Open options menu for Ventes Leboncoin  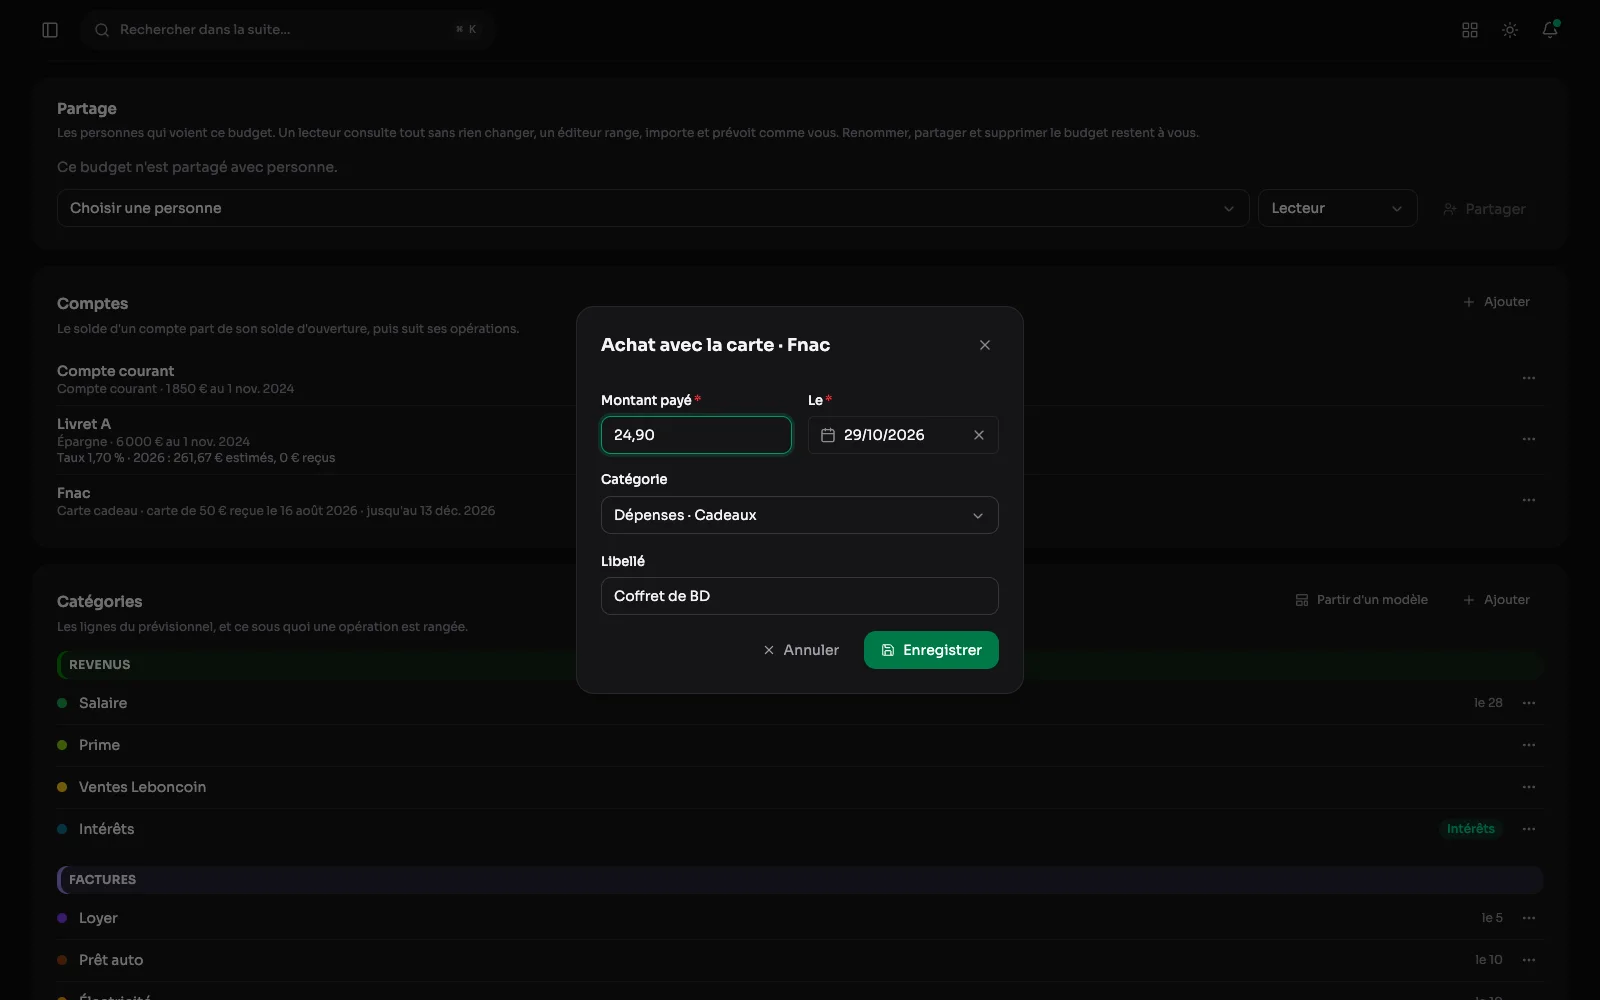1529,787
